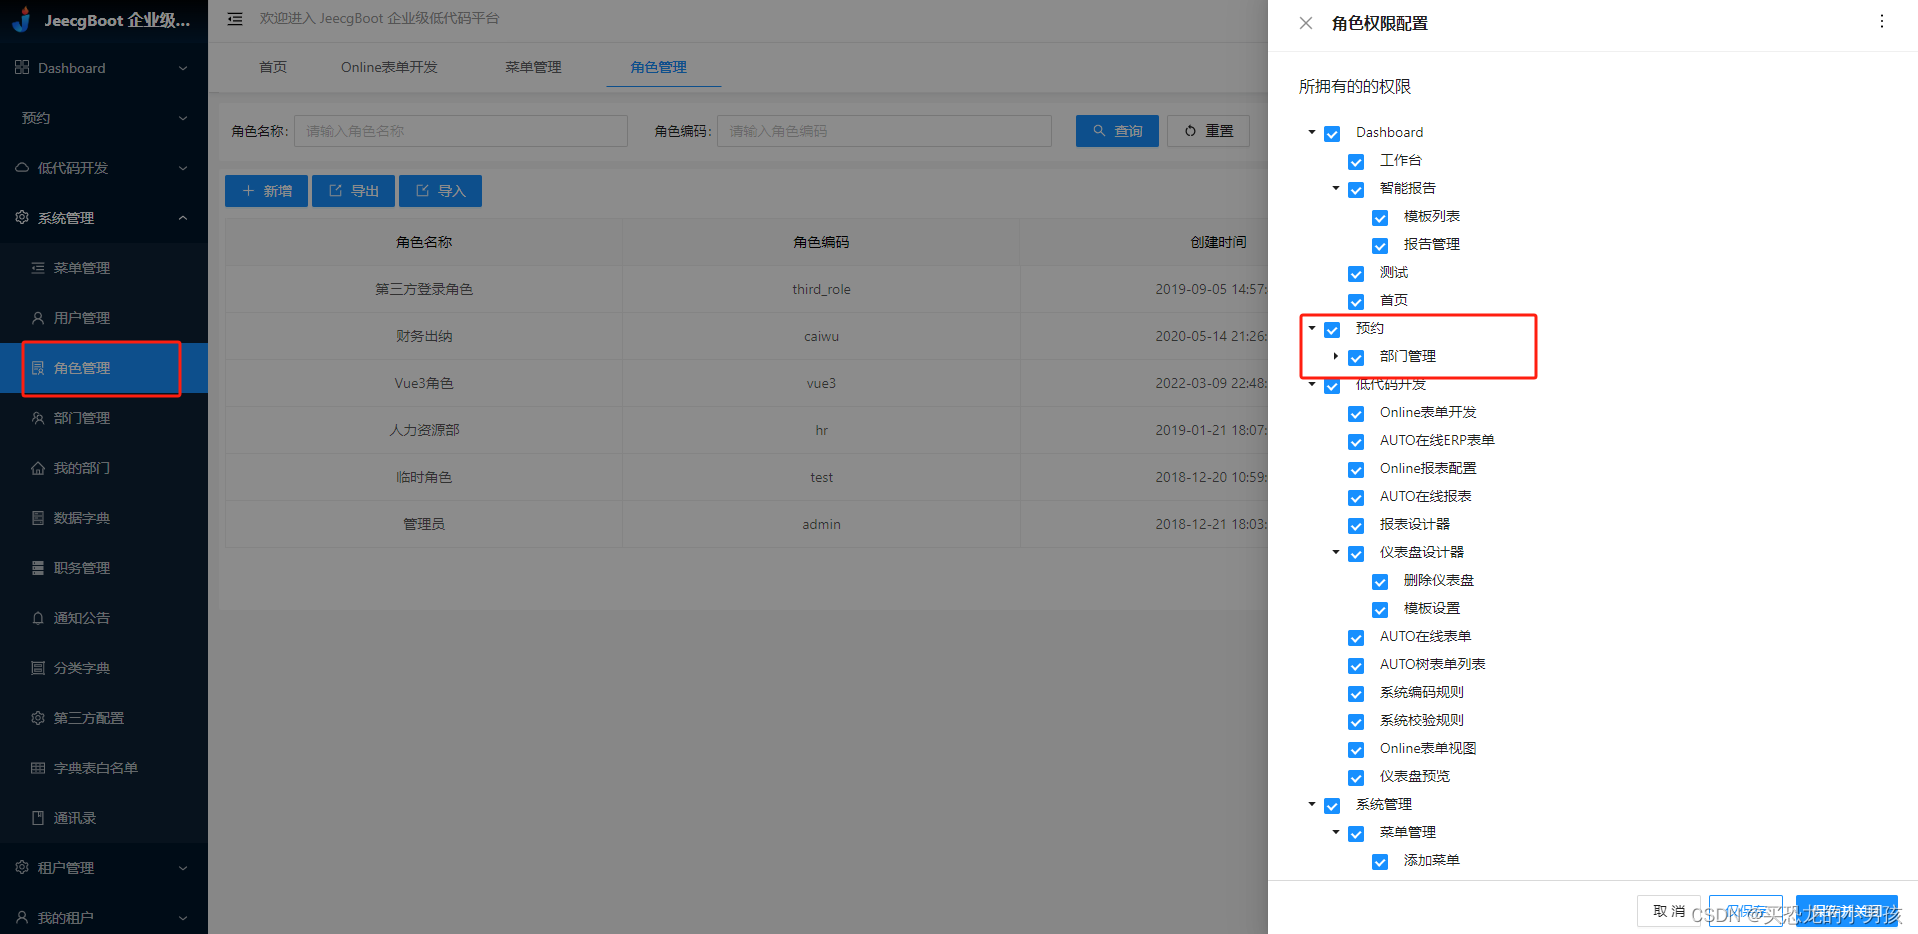Click the Dashboard grid icon in sidebar
This screenshot has height=934, width=1918.
coord(22,67)
